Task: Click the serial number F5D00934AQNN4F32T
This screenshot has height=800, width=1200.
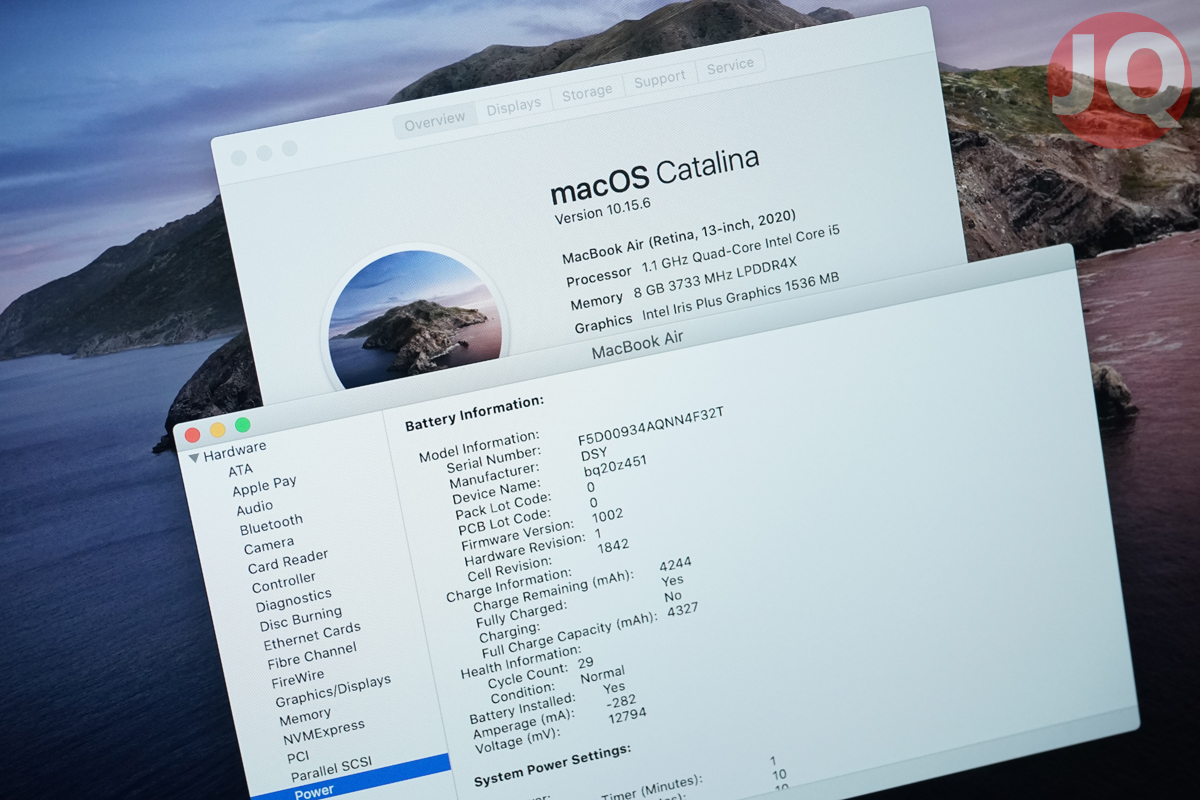Action: click(651, 426)
